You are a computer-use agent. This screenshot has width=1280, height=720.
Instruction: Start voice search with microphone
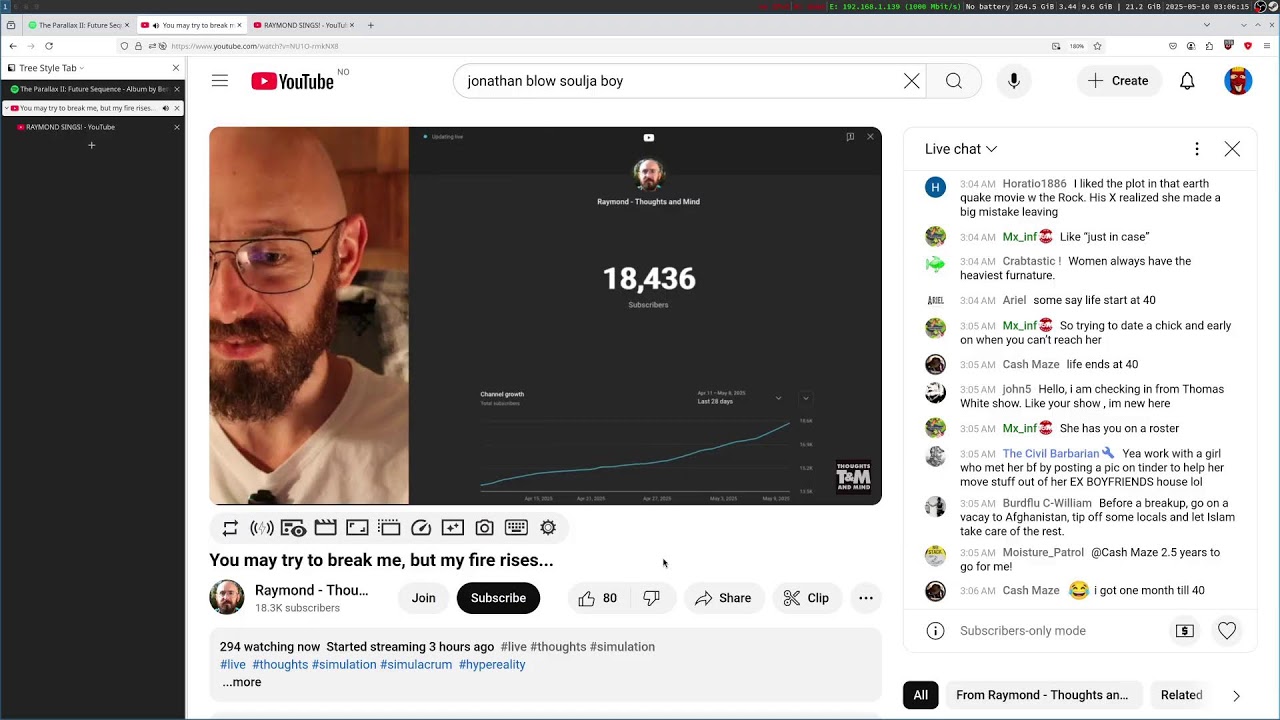(x=1014, y=81)
